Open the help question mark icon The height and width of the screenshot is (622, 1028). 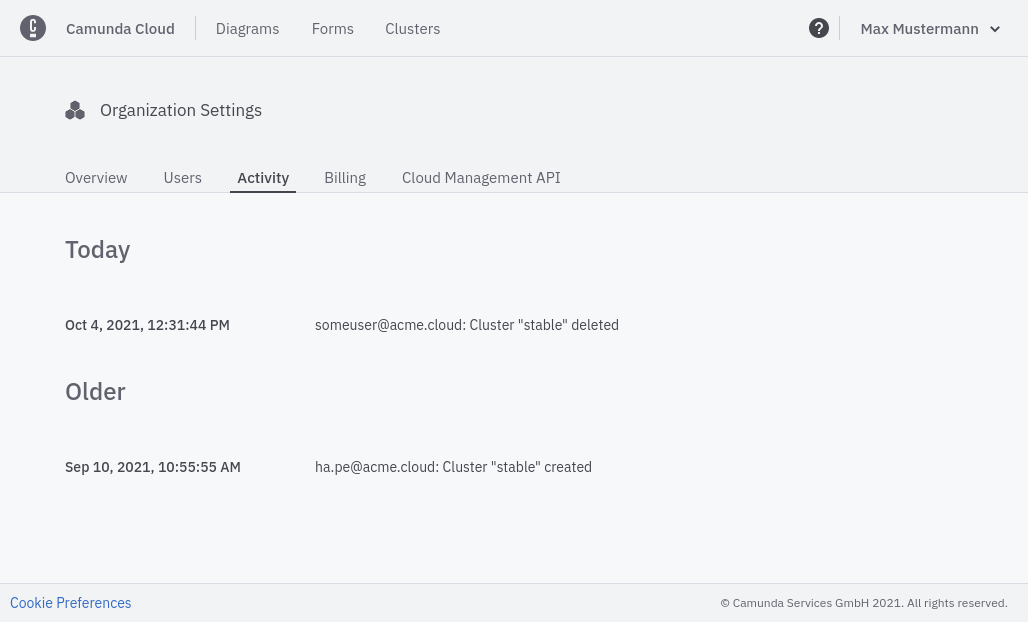(818, 28)
